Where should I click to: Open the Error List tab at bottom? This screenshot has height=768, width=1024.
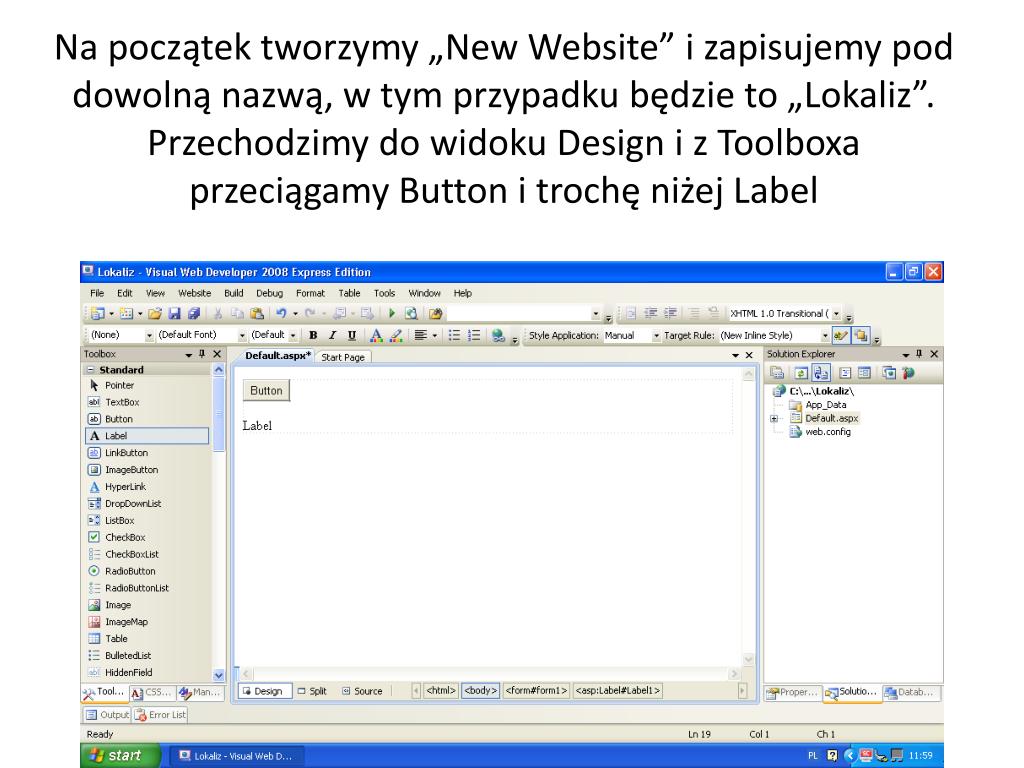tap(161, 715)
